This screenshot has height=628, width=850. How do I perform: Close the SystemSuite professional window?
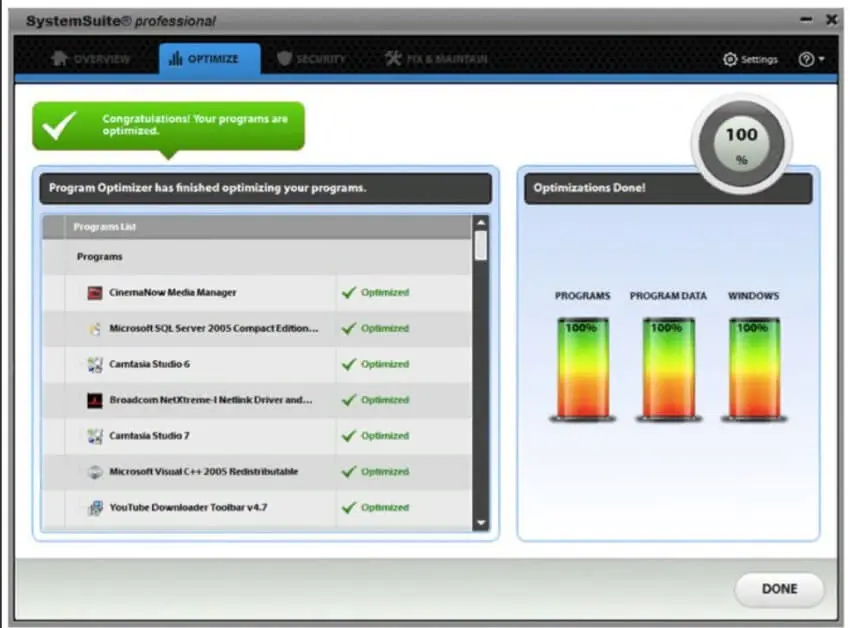coord(832,20)
